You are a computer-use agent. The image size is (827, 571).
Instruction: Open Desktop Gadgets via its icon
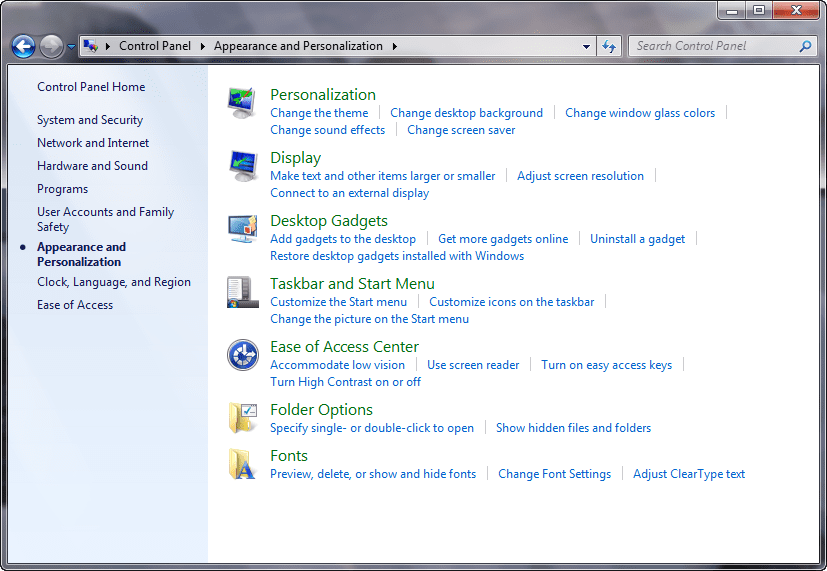click(x=243, y=229)
